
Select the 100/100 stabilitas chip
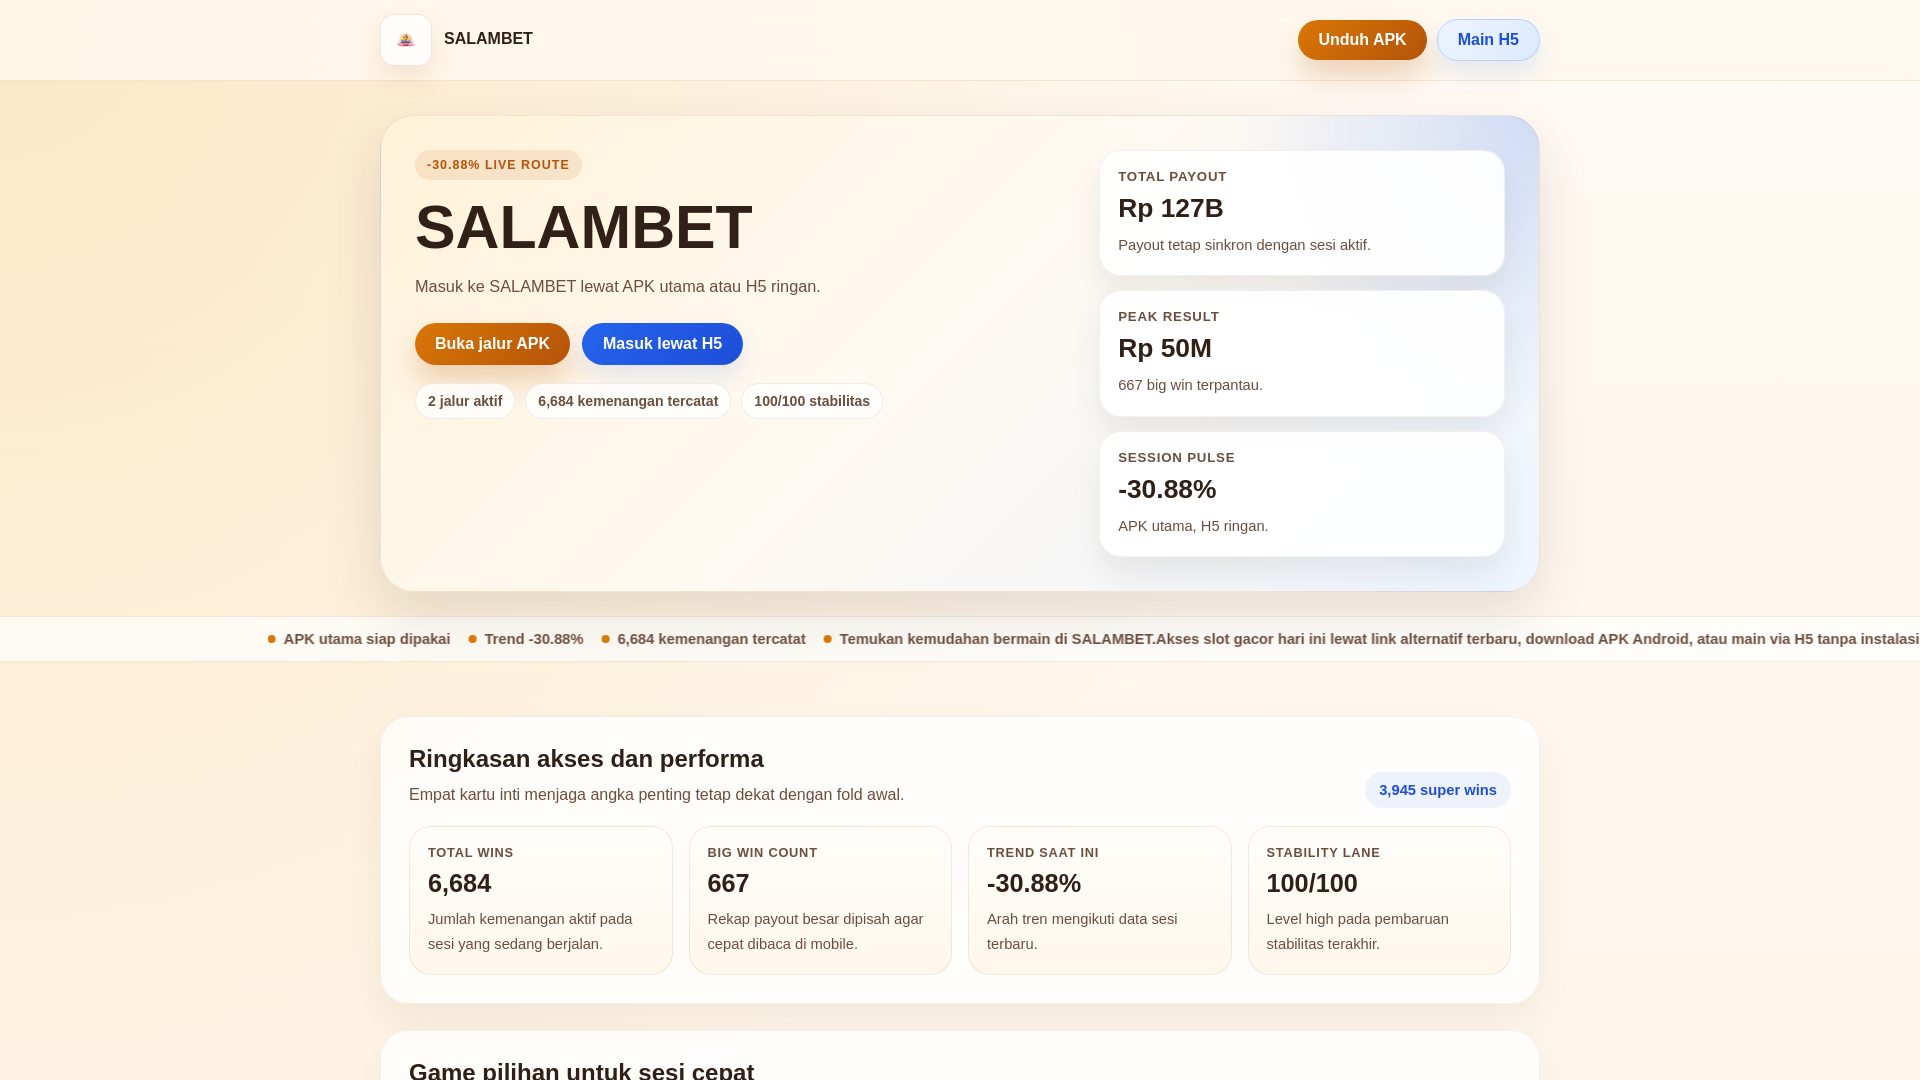pos(811,401)
